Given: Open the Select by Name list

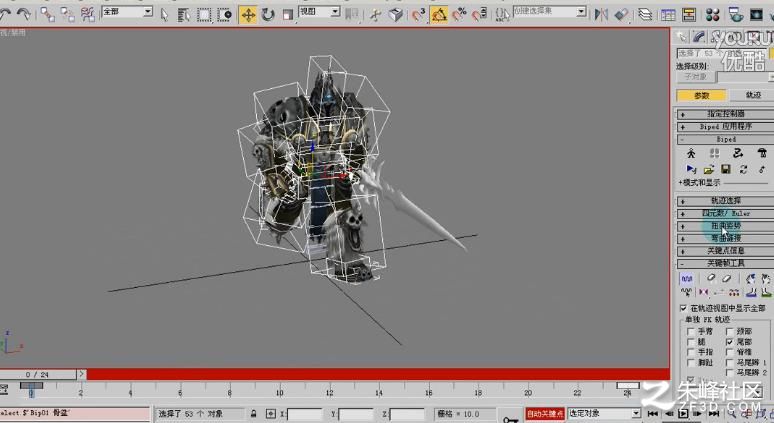Looking at the screenshot, I should tap(184, 15).
